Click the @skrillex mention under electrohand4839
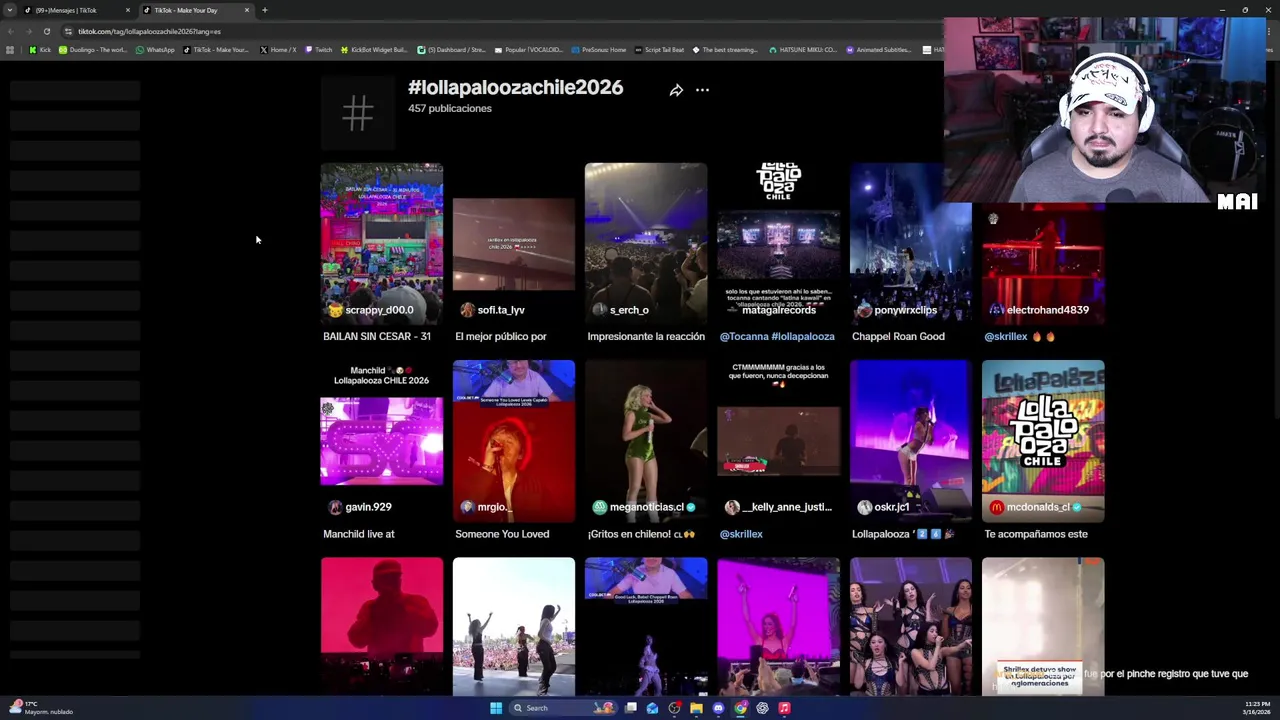Screen dimensions: 1280x720 [x=1006, y=337]
